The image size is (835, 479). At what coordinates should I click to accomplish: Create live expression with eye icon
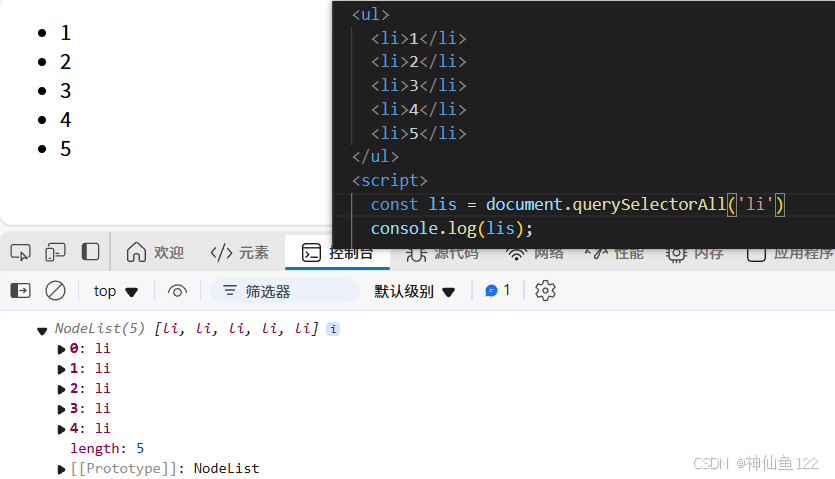coord(177,291)
